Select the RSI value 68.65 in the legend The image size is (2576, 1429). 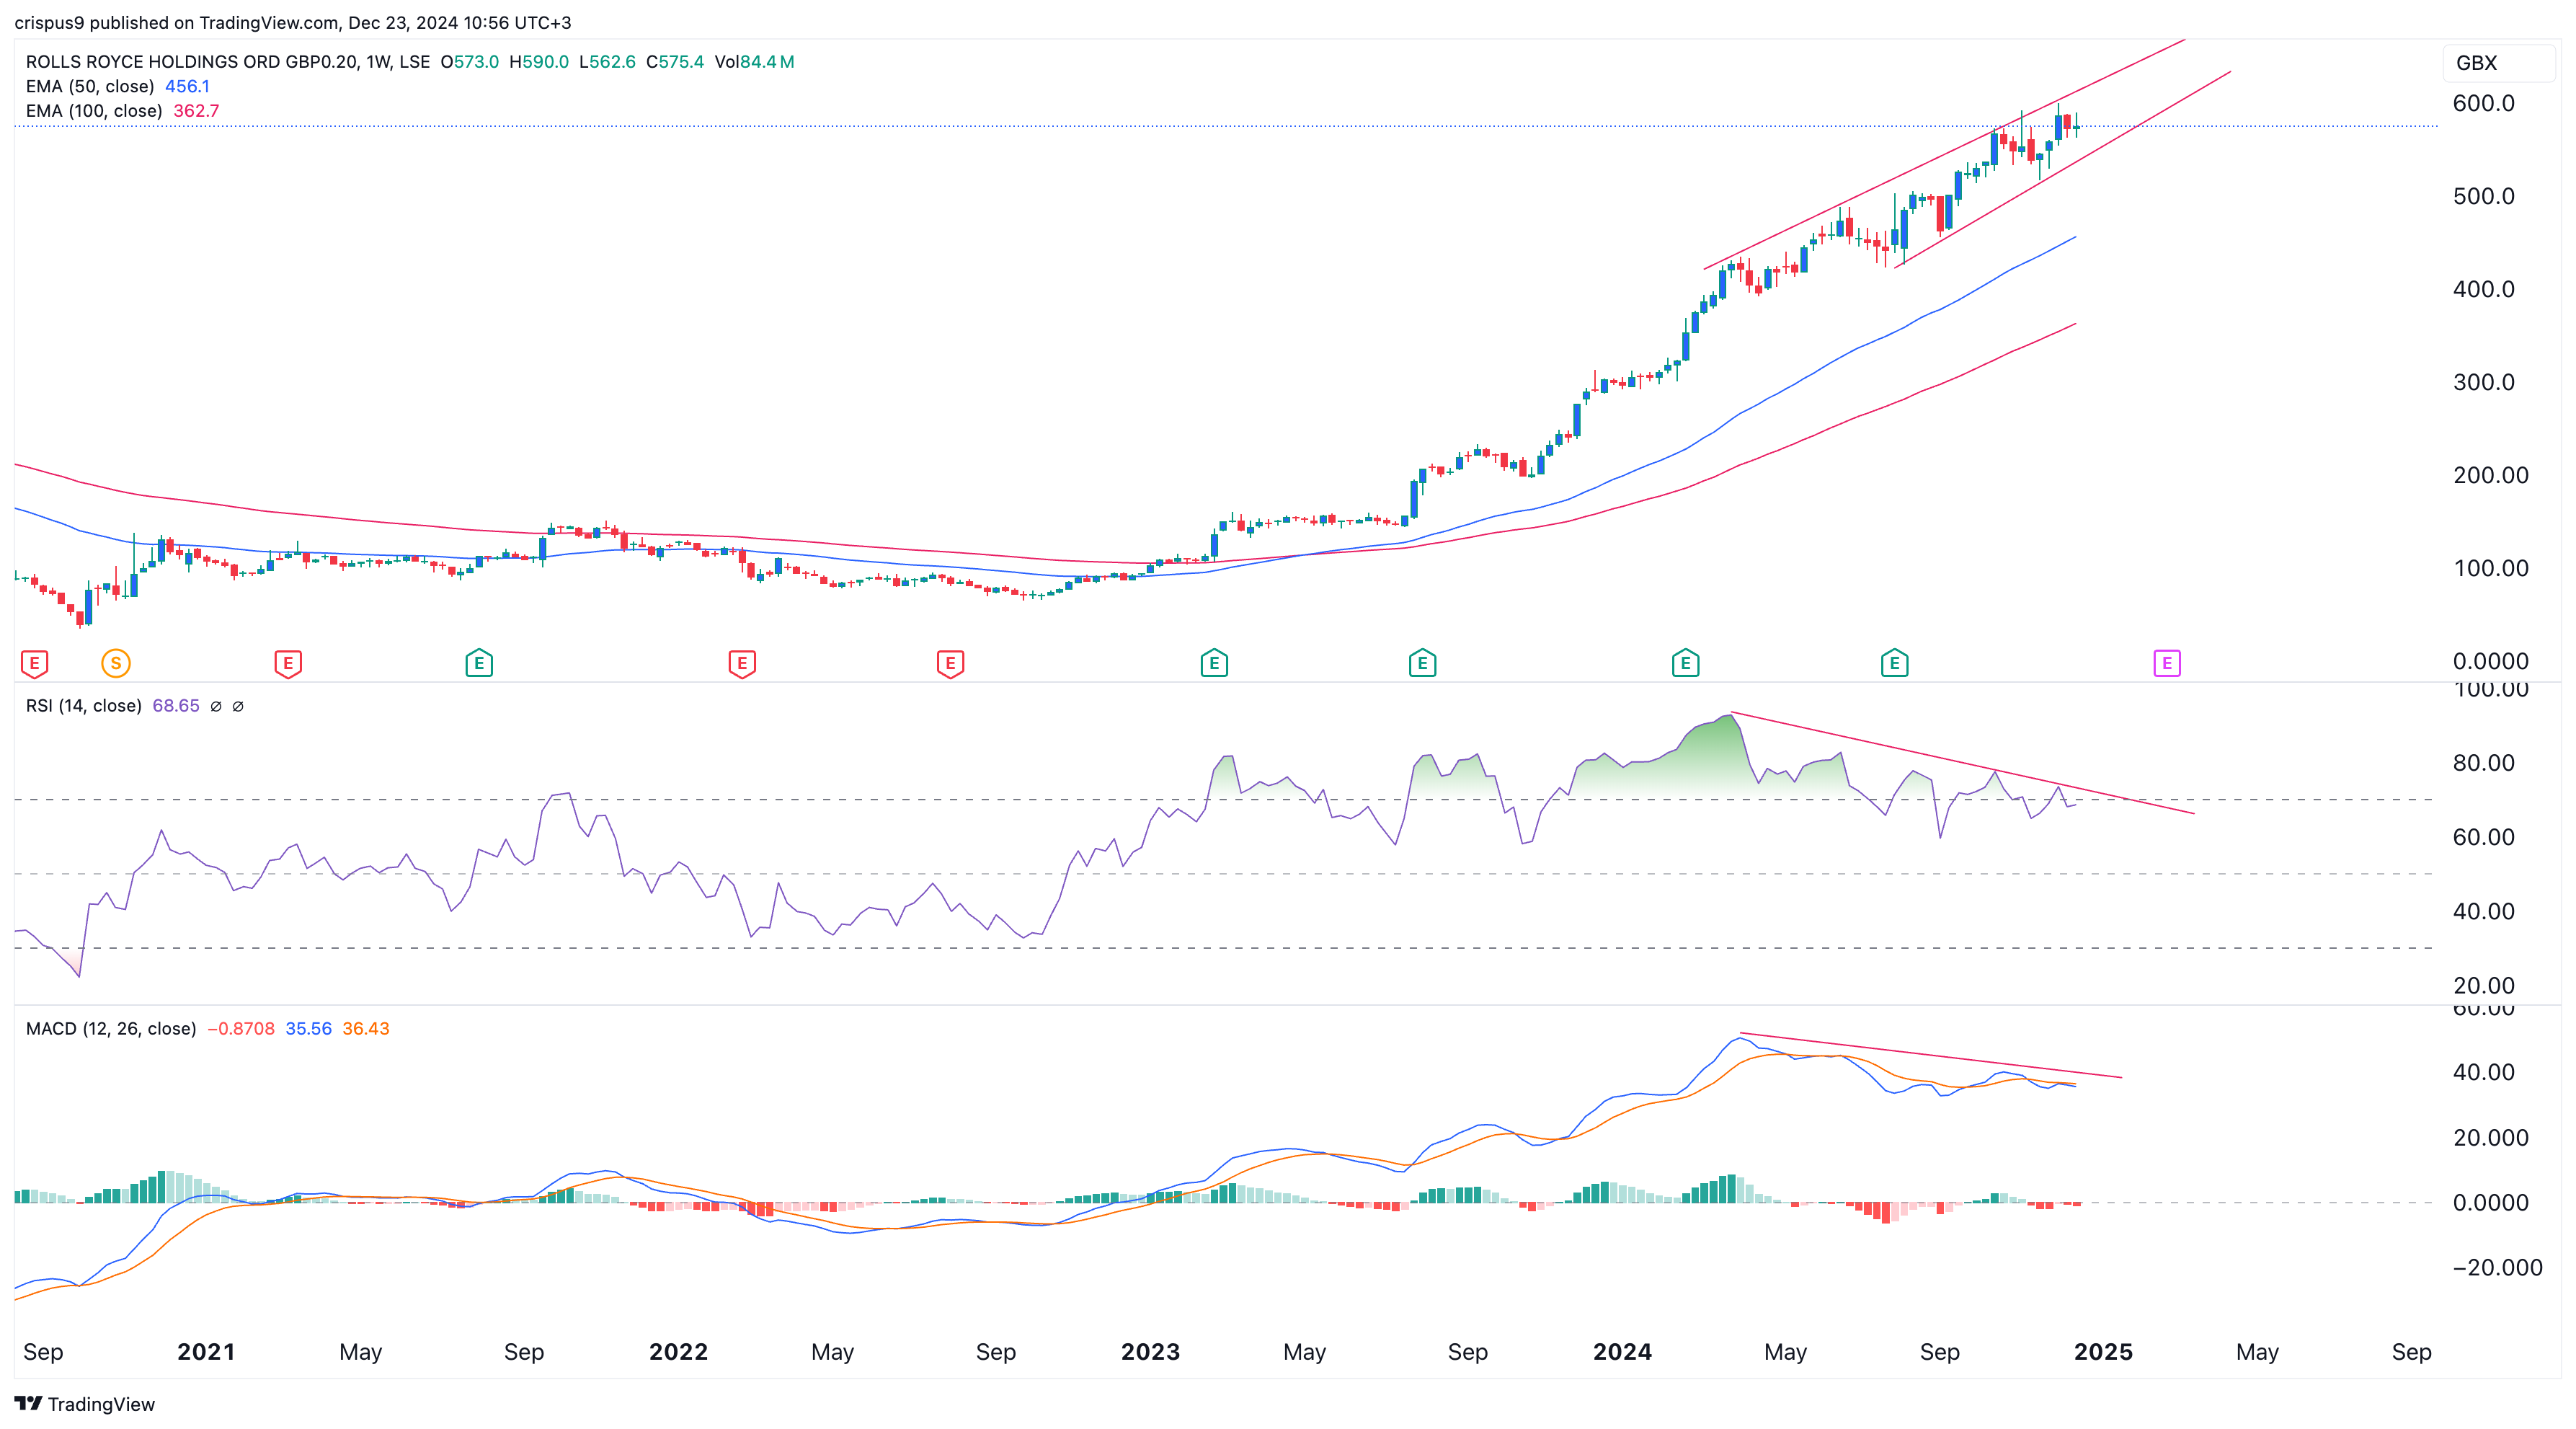point(176,705)
